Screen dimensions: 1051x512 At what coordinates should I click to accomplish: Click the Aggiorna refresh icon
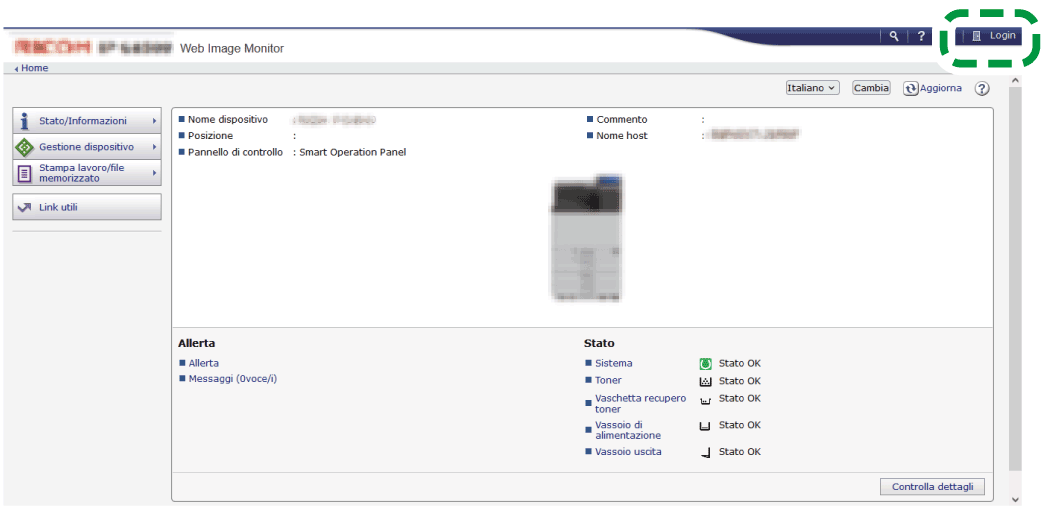pos(910,88)
